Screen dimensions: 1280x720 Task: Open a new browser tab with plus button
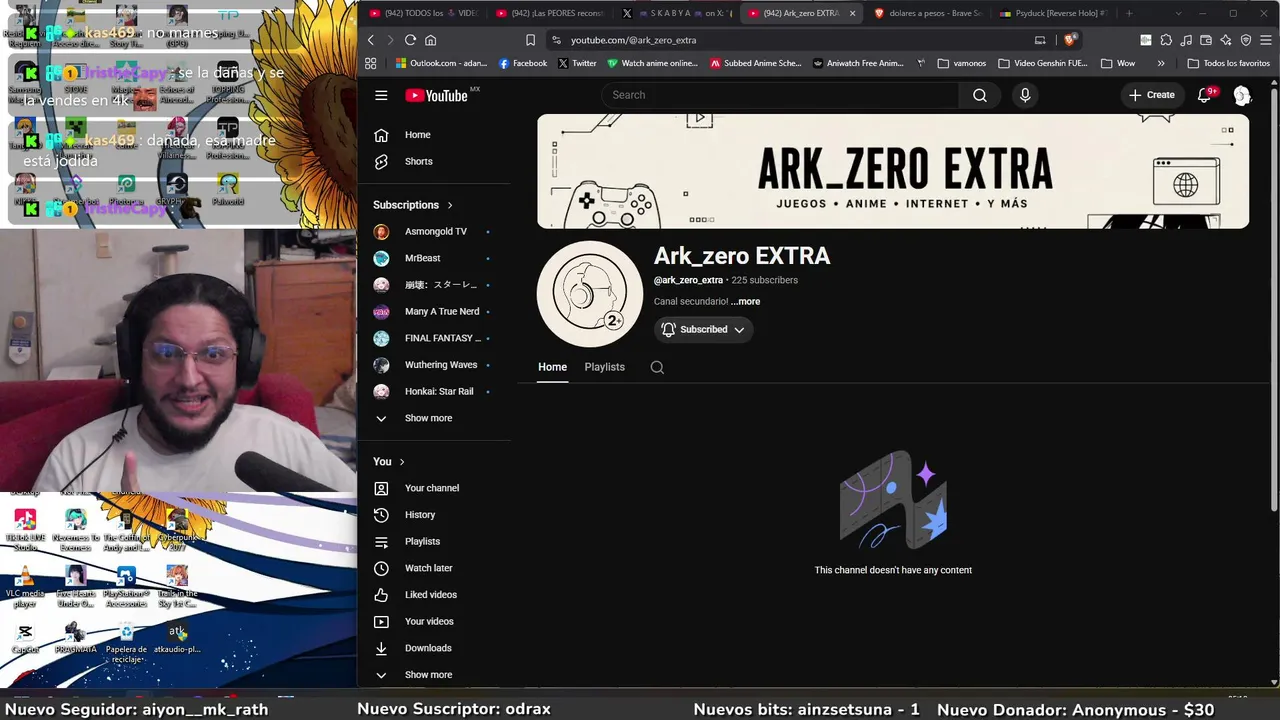click(x=1129, y=13)
